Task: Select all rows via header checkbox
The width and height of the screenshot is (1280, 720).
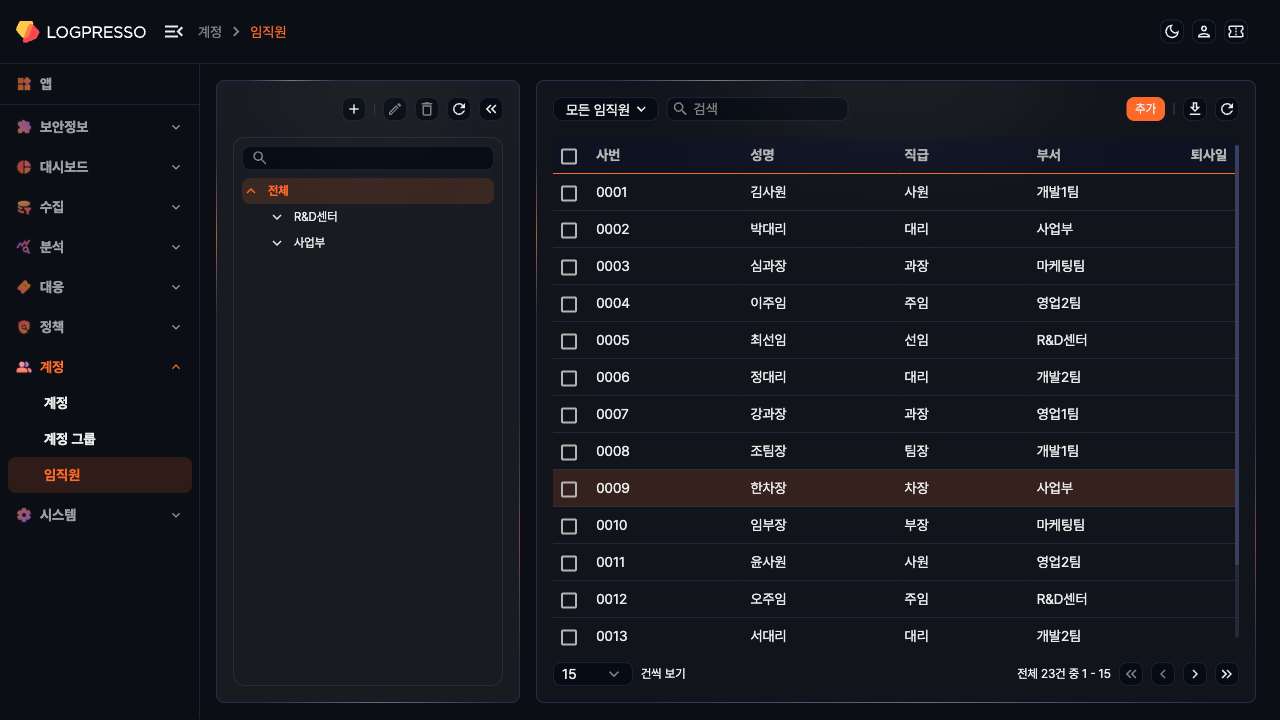Action: click(569, 156)
